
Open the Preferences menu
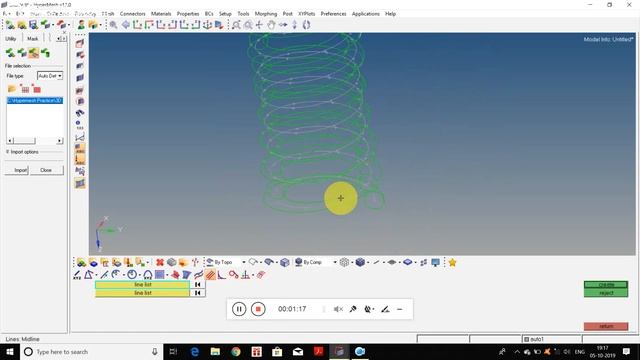pos(333,14)
